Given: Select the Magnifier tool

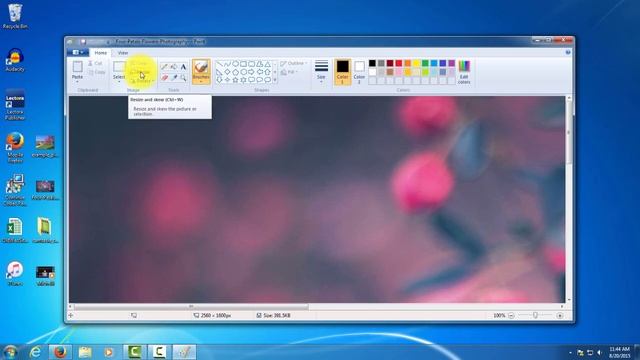Looking at the screenshot, I should tap(183, 78).
